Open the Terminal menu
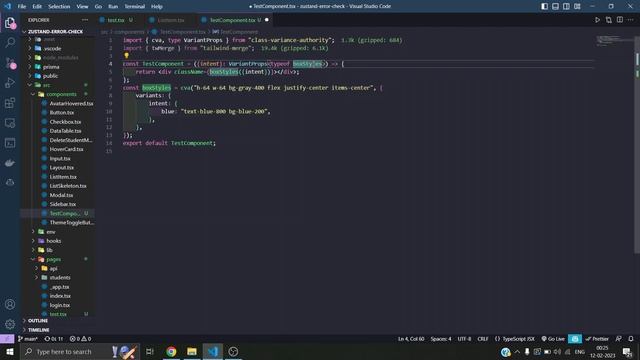The image size is (640, 360). point(135,6)
